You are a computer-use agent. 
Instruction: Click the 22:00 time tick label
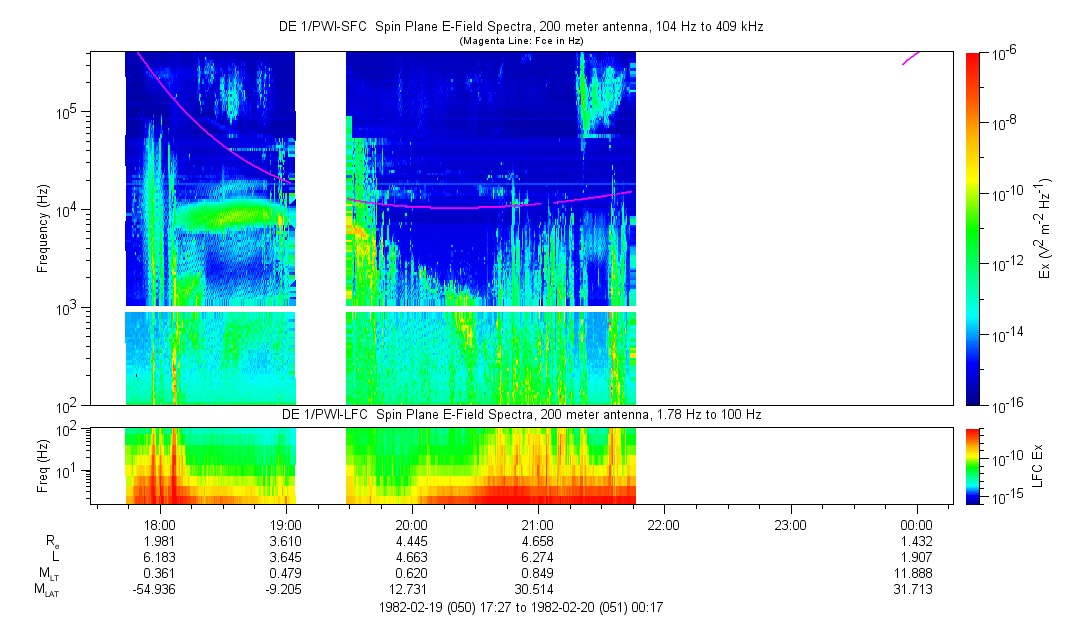[664, 525]
